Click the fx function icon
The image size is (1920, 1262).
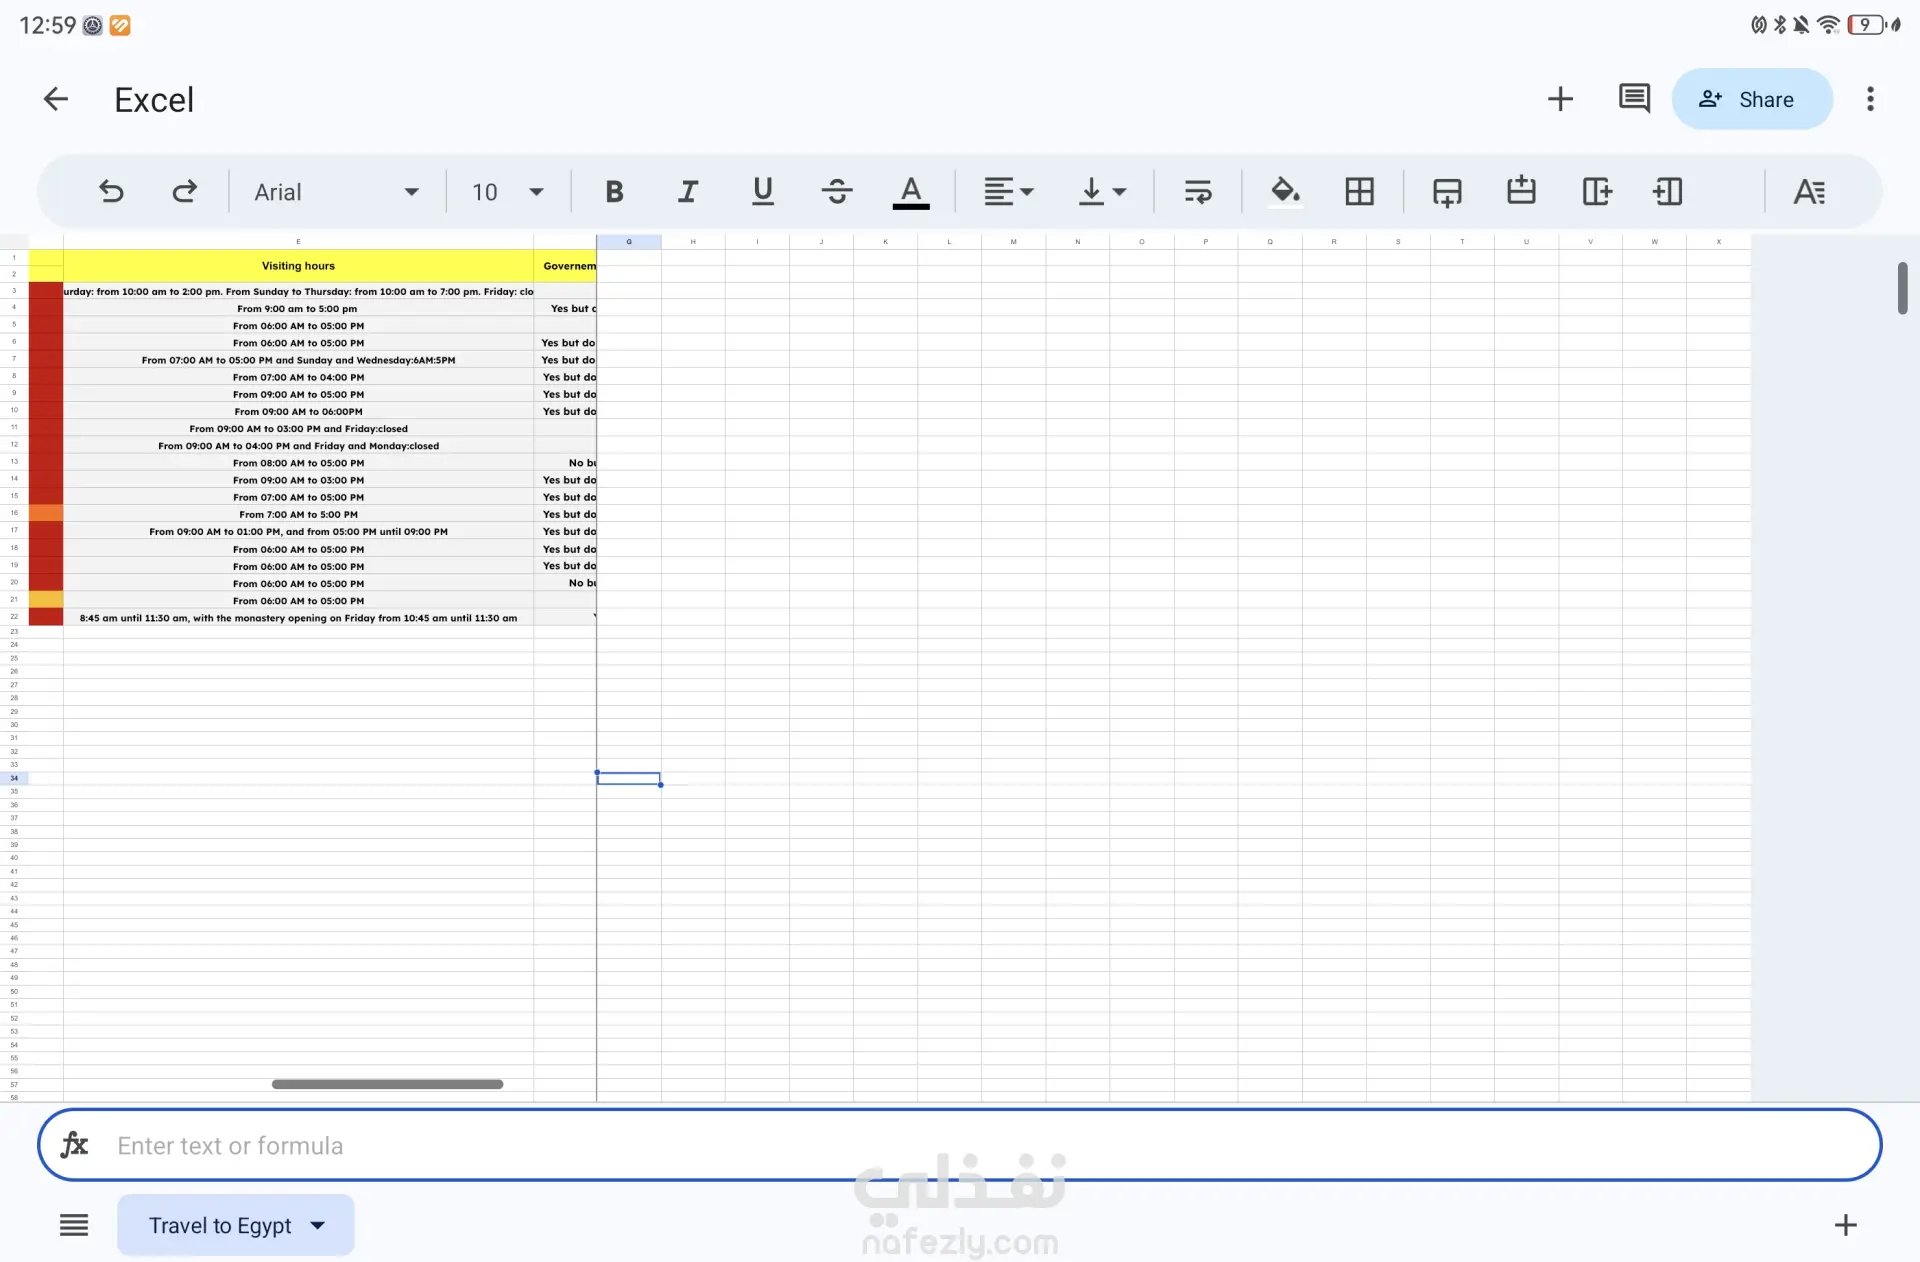(x=74, y=1145)
